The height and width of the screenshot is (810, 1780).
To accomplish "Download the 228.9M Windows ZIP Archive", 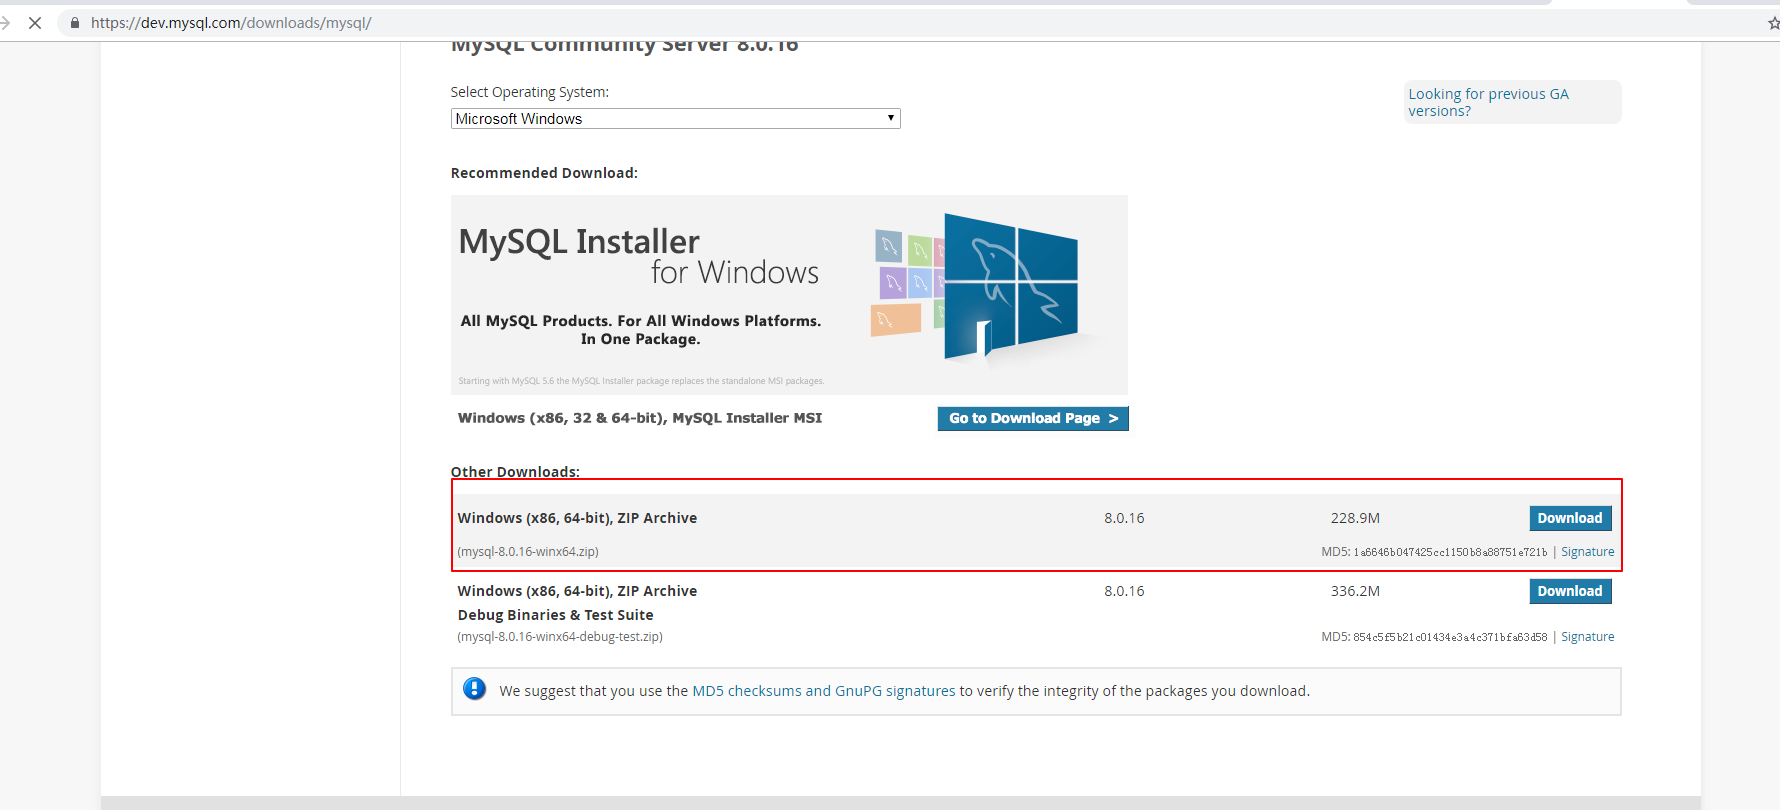I will [1570, 518].
